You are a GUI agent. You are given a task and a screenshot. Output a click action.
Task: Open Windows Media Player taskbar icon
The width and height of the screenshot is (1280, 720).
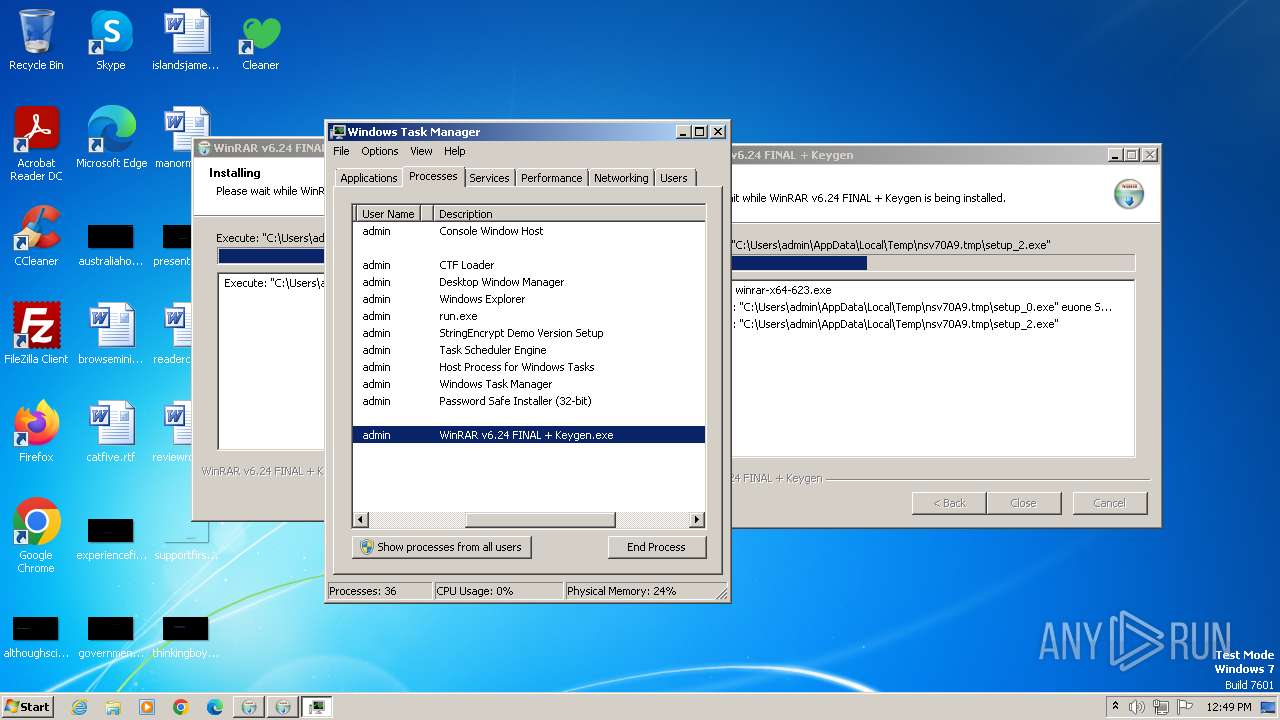click(x=147, y=707)
